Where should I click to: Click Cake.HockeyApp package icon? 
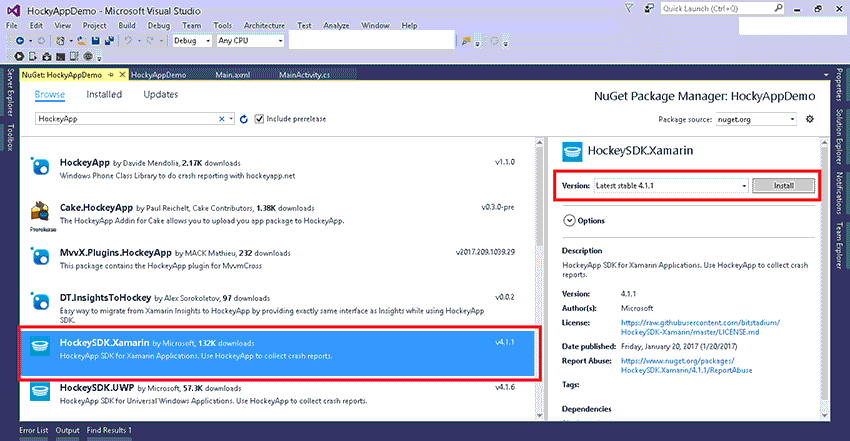click(x=40, y=212)
